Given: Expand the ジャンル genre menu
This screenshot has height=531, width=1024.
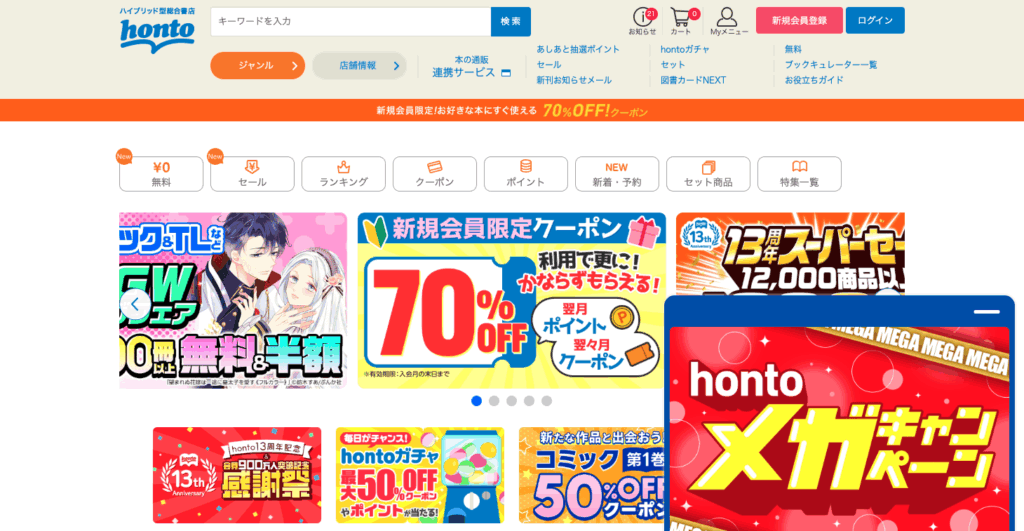Looking at the screenshot, I should (x=257, y=65).
